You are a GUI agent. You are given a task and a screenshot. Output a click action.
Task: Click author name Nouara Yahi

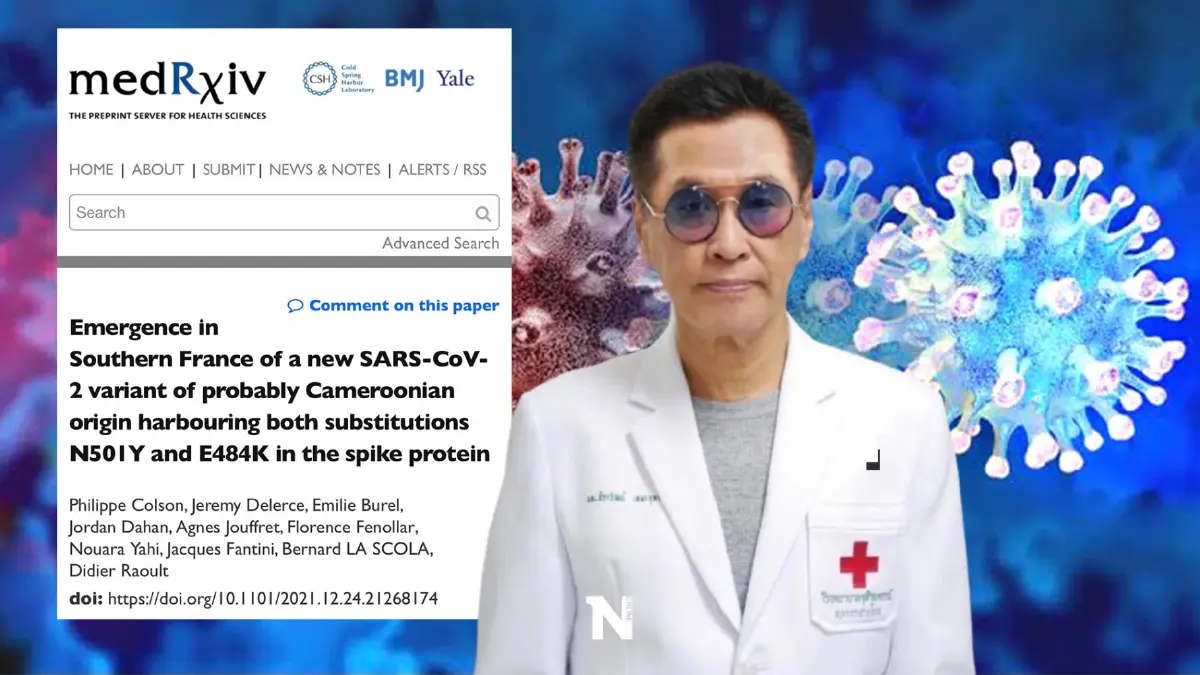[x=116, y=551]
